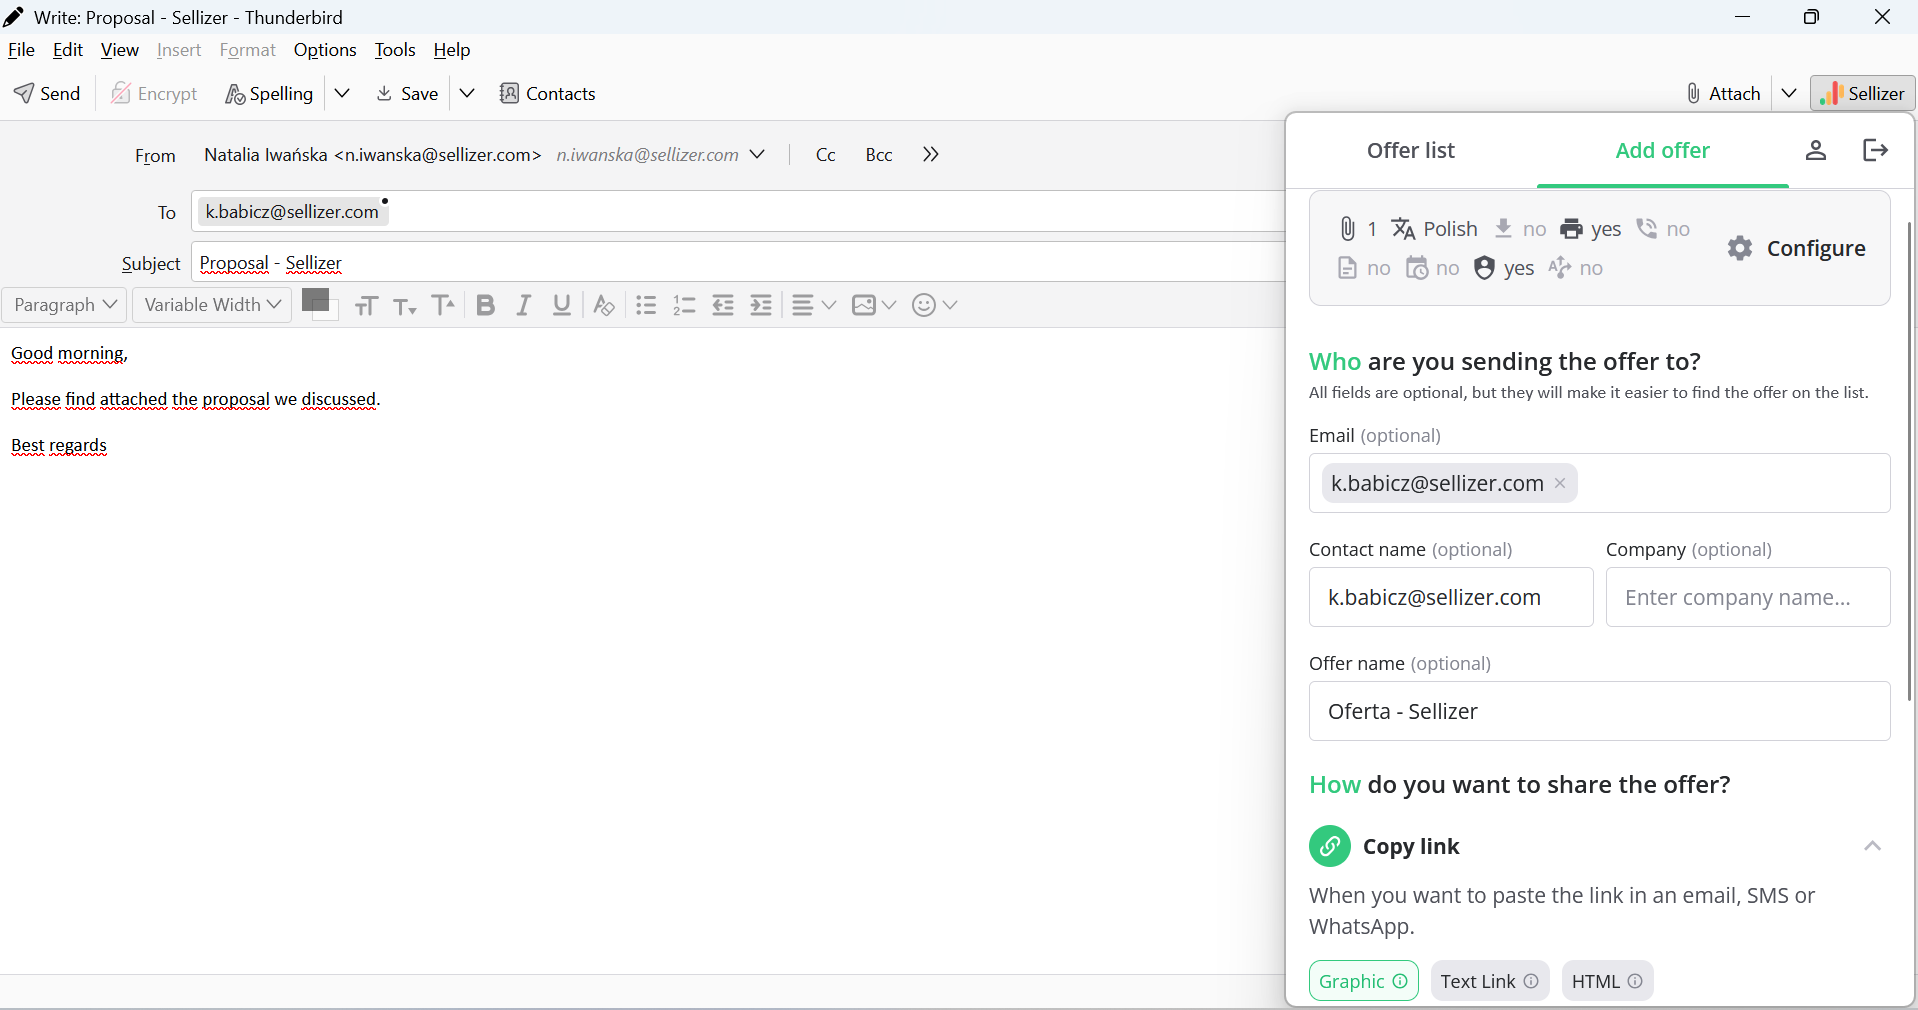1918x1010 pixels.
Task: Show more address field options chevron
Action: click(x=931, y=154)
